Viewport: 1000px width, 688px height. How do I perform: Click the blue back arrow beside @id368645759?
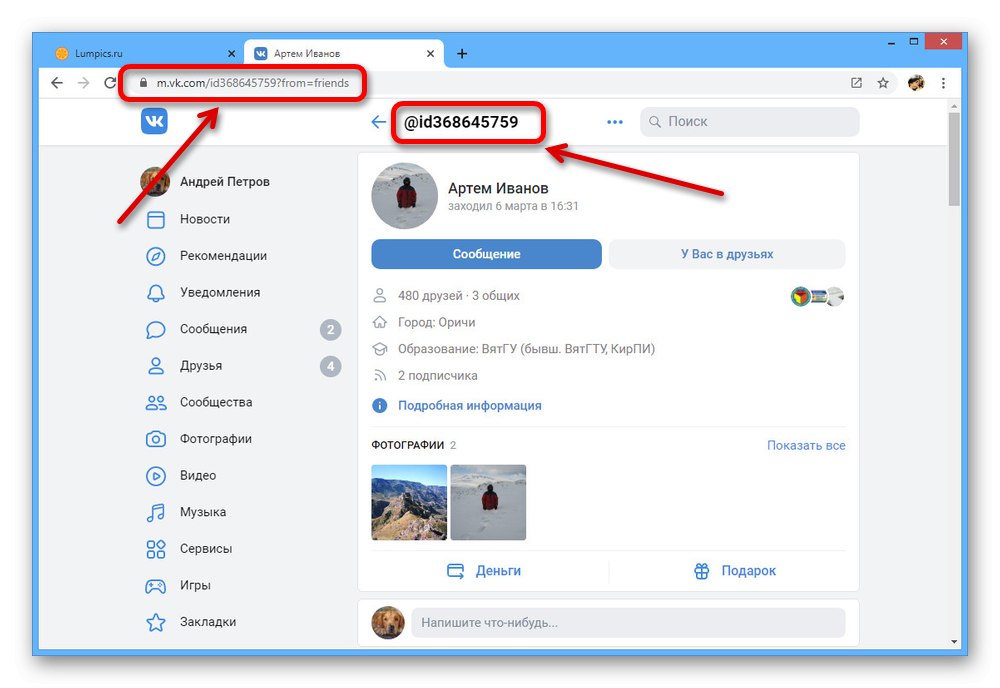[379, 122]
